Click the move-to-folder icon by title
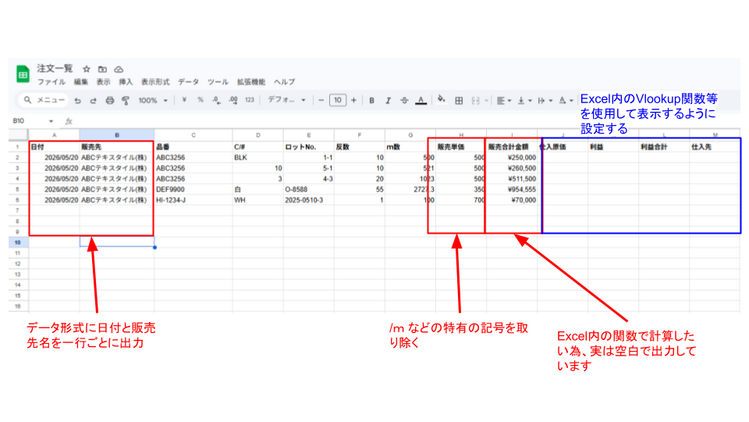Image resolution: width=749 pixels, height=422 pixels. tap(102, 69)
